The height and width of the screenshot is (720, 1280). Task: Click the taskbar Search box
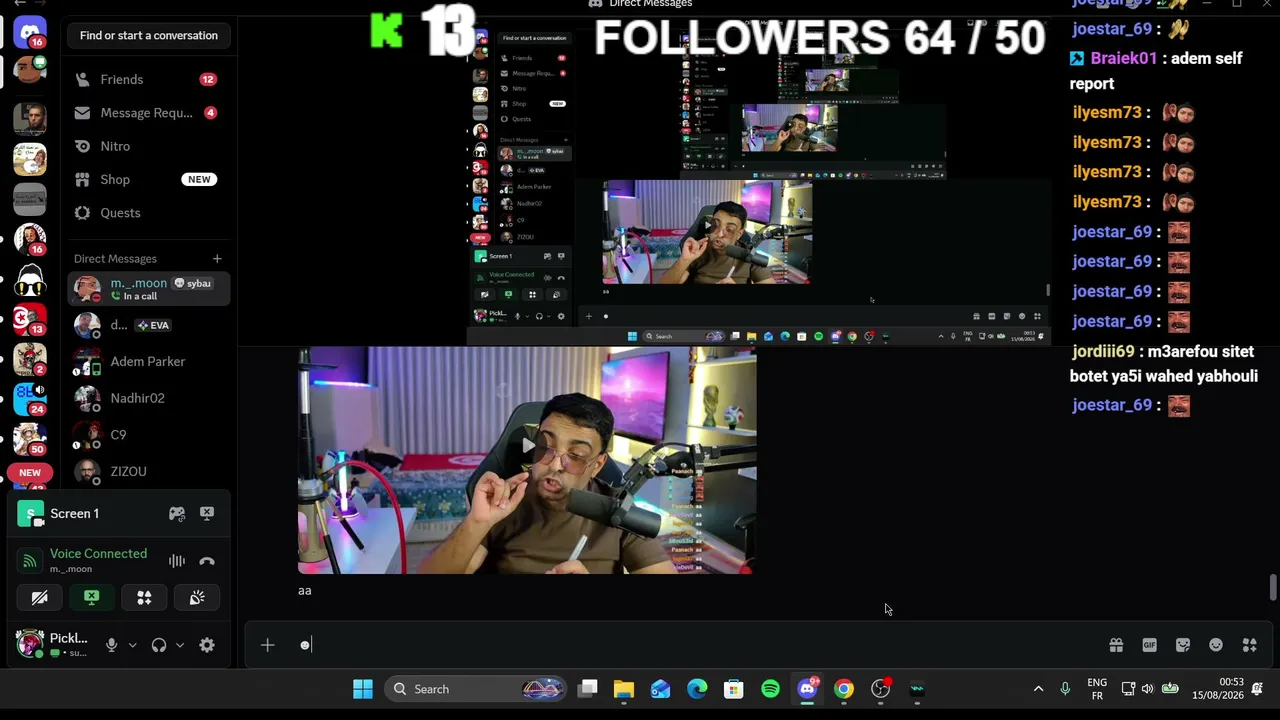pos(478,689)
